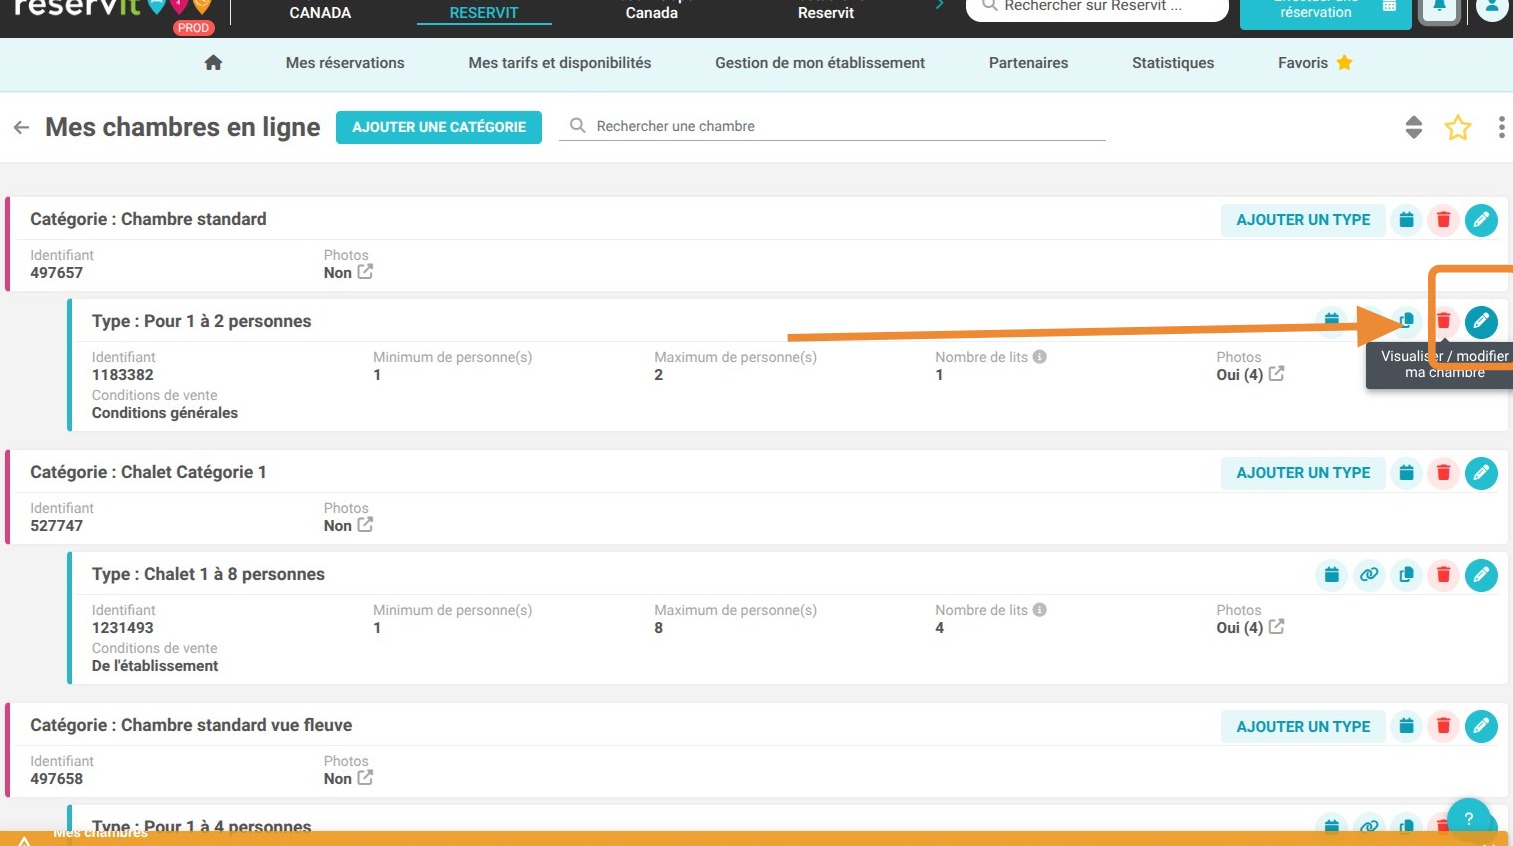Click the back arrow beside Mes chambres en ligne
The image size is (1513, 846).
[x=21, y=128]
